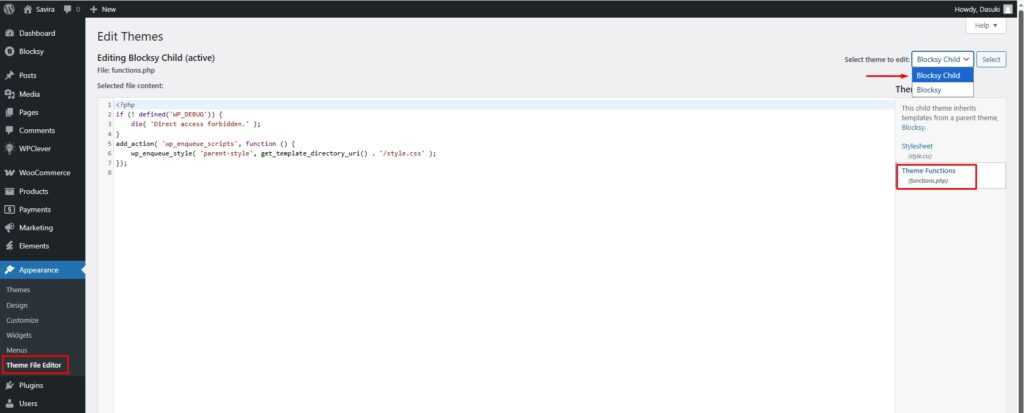This screenshot has height=413, width=1024.
Task: Click the Appearance paintbrush icon
Action: [x=9, y=270]
